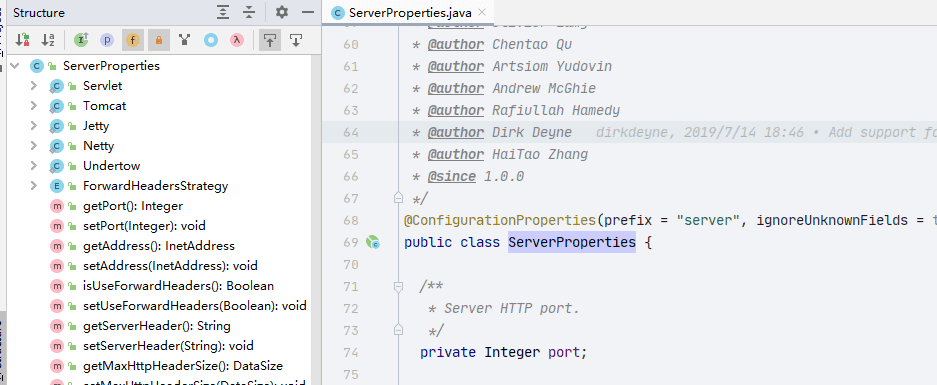The image size is (937, 385).
Task: Expand the Undertow class node
Action: point(34,166)
